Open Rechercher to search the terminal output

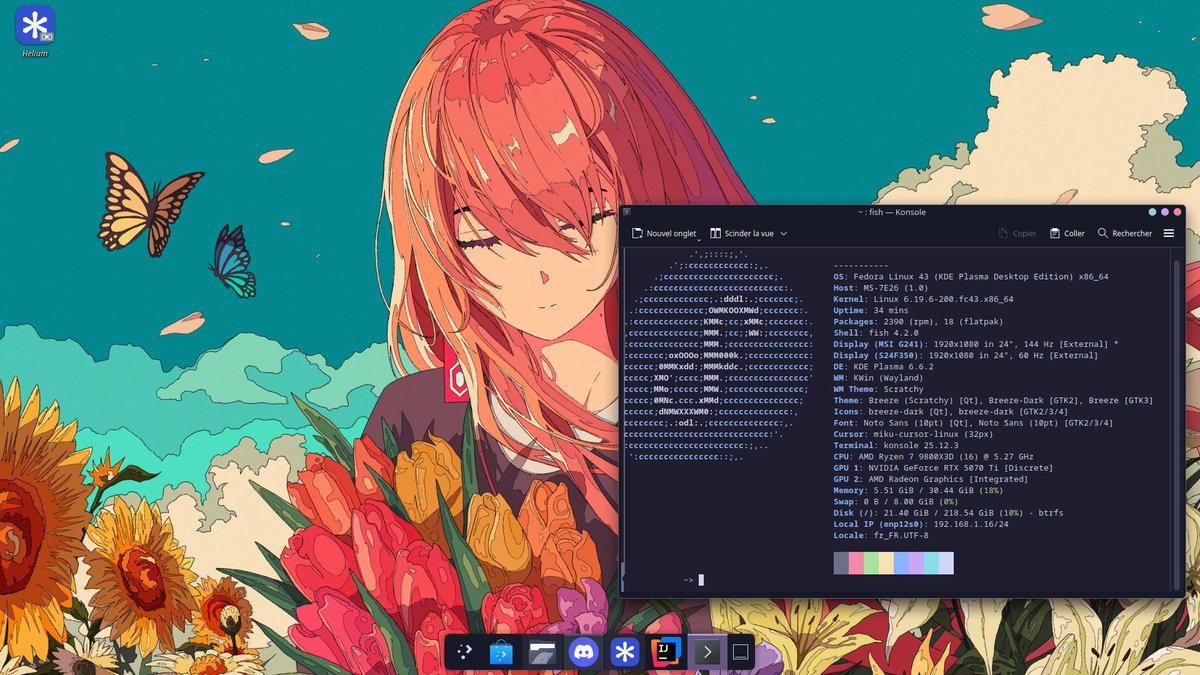coord(1125,233)
